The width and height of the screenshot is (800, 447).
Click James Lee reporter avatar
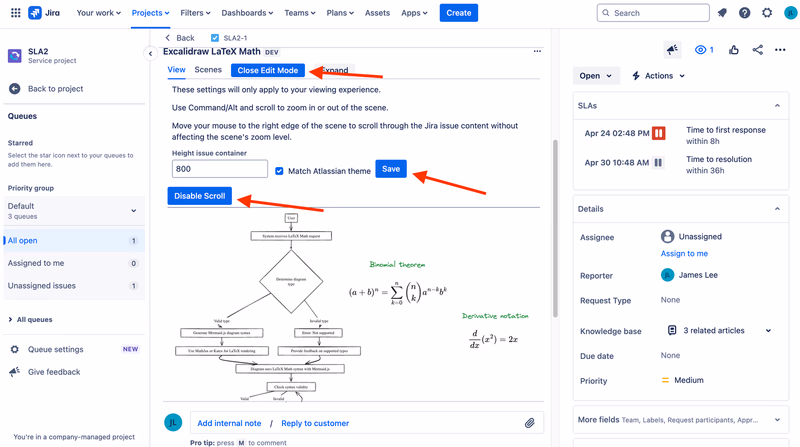coord(667,275)
